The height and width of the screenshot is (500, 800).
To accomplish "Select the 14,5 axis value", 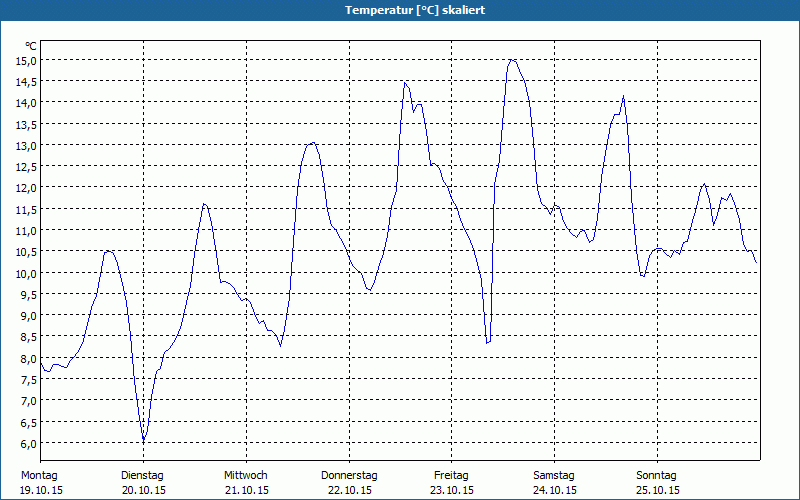I will (27, 82).
